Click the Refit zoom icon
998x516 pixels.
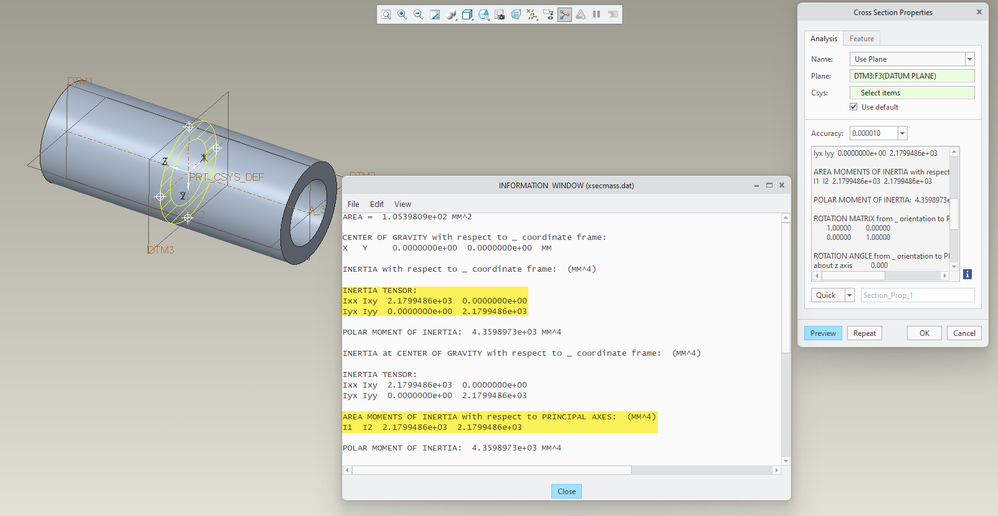[386, 14]
